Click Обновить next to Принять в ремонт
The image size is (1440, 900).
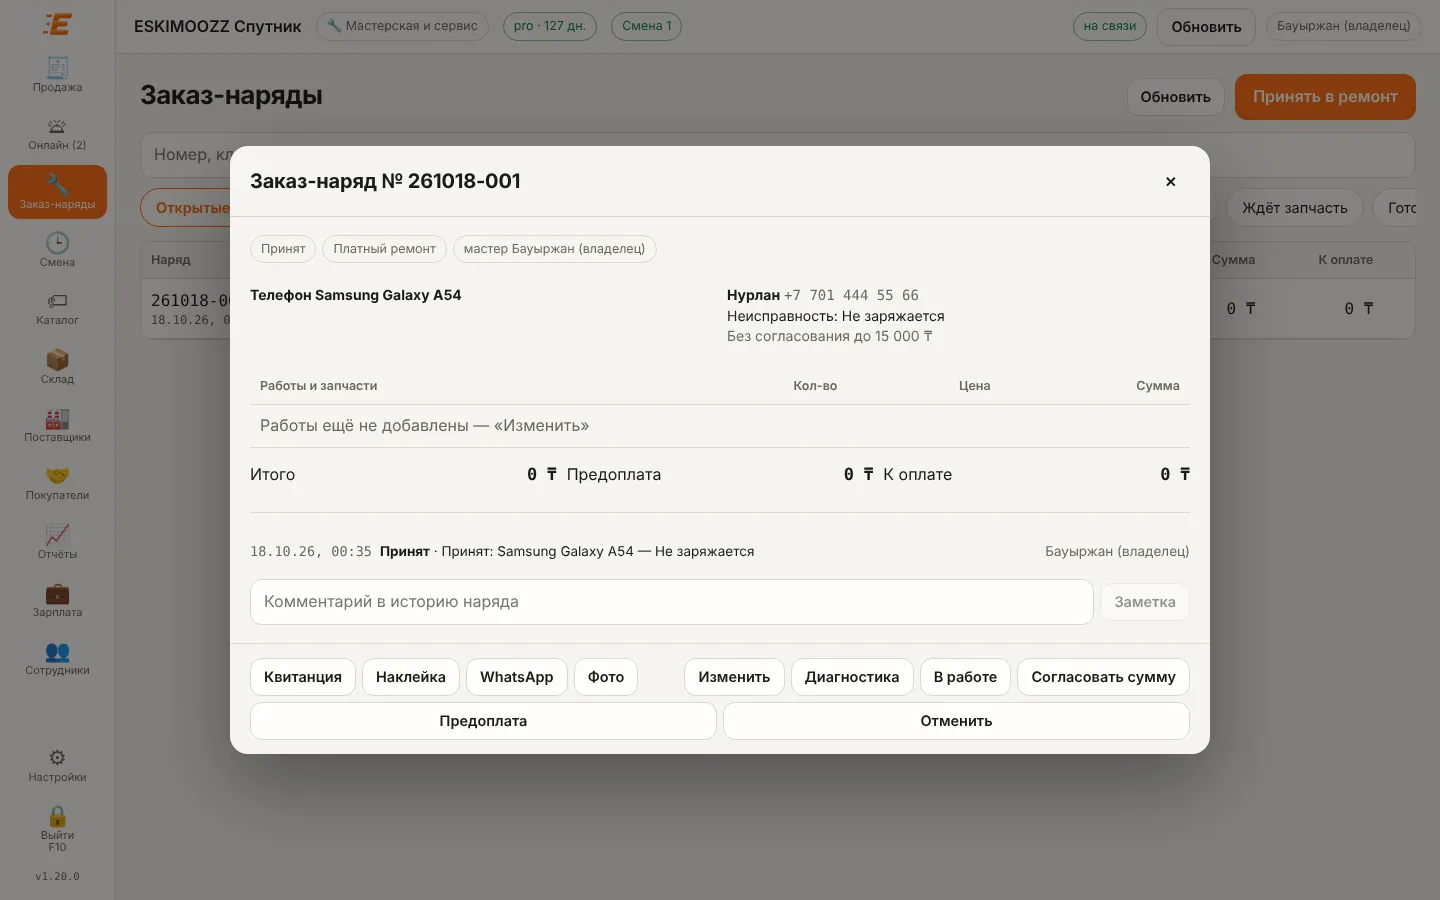coord(1175,97)
